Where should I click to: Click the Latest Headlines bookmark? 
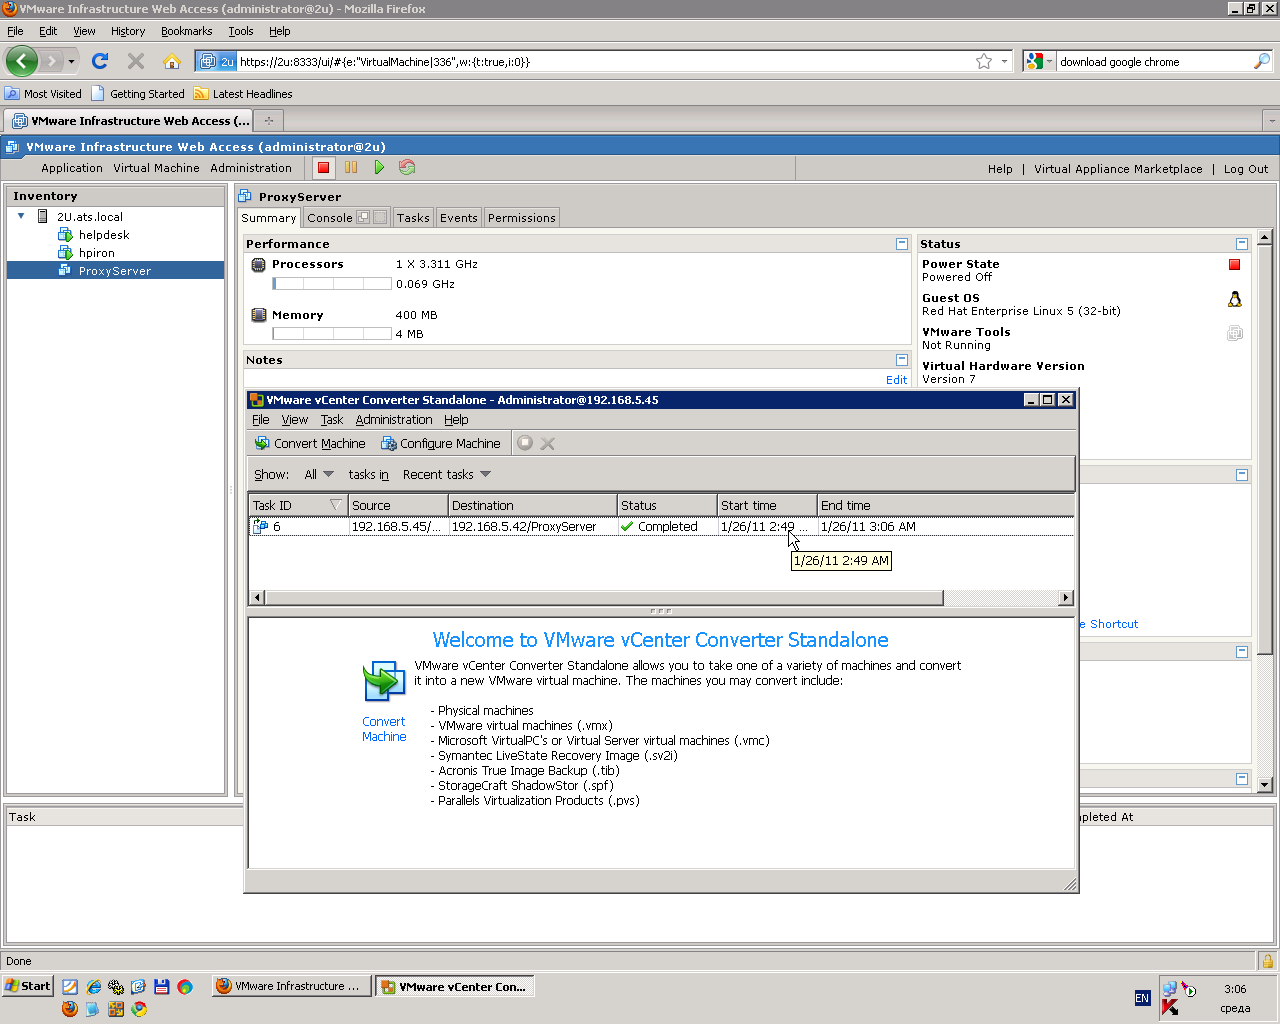pos(243,94)
